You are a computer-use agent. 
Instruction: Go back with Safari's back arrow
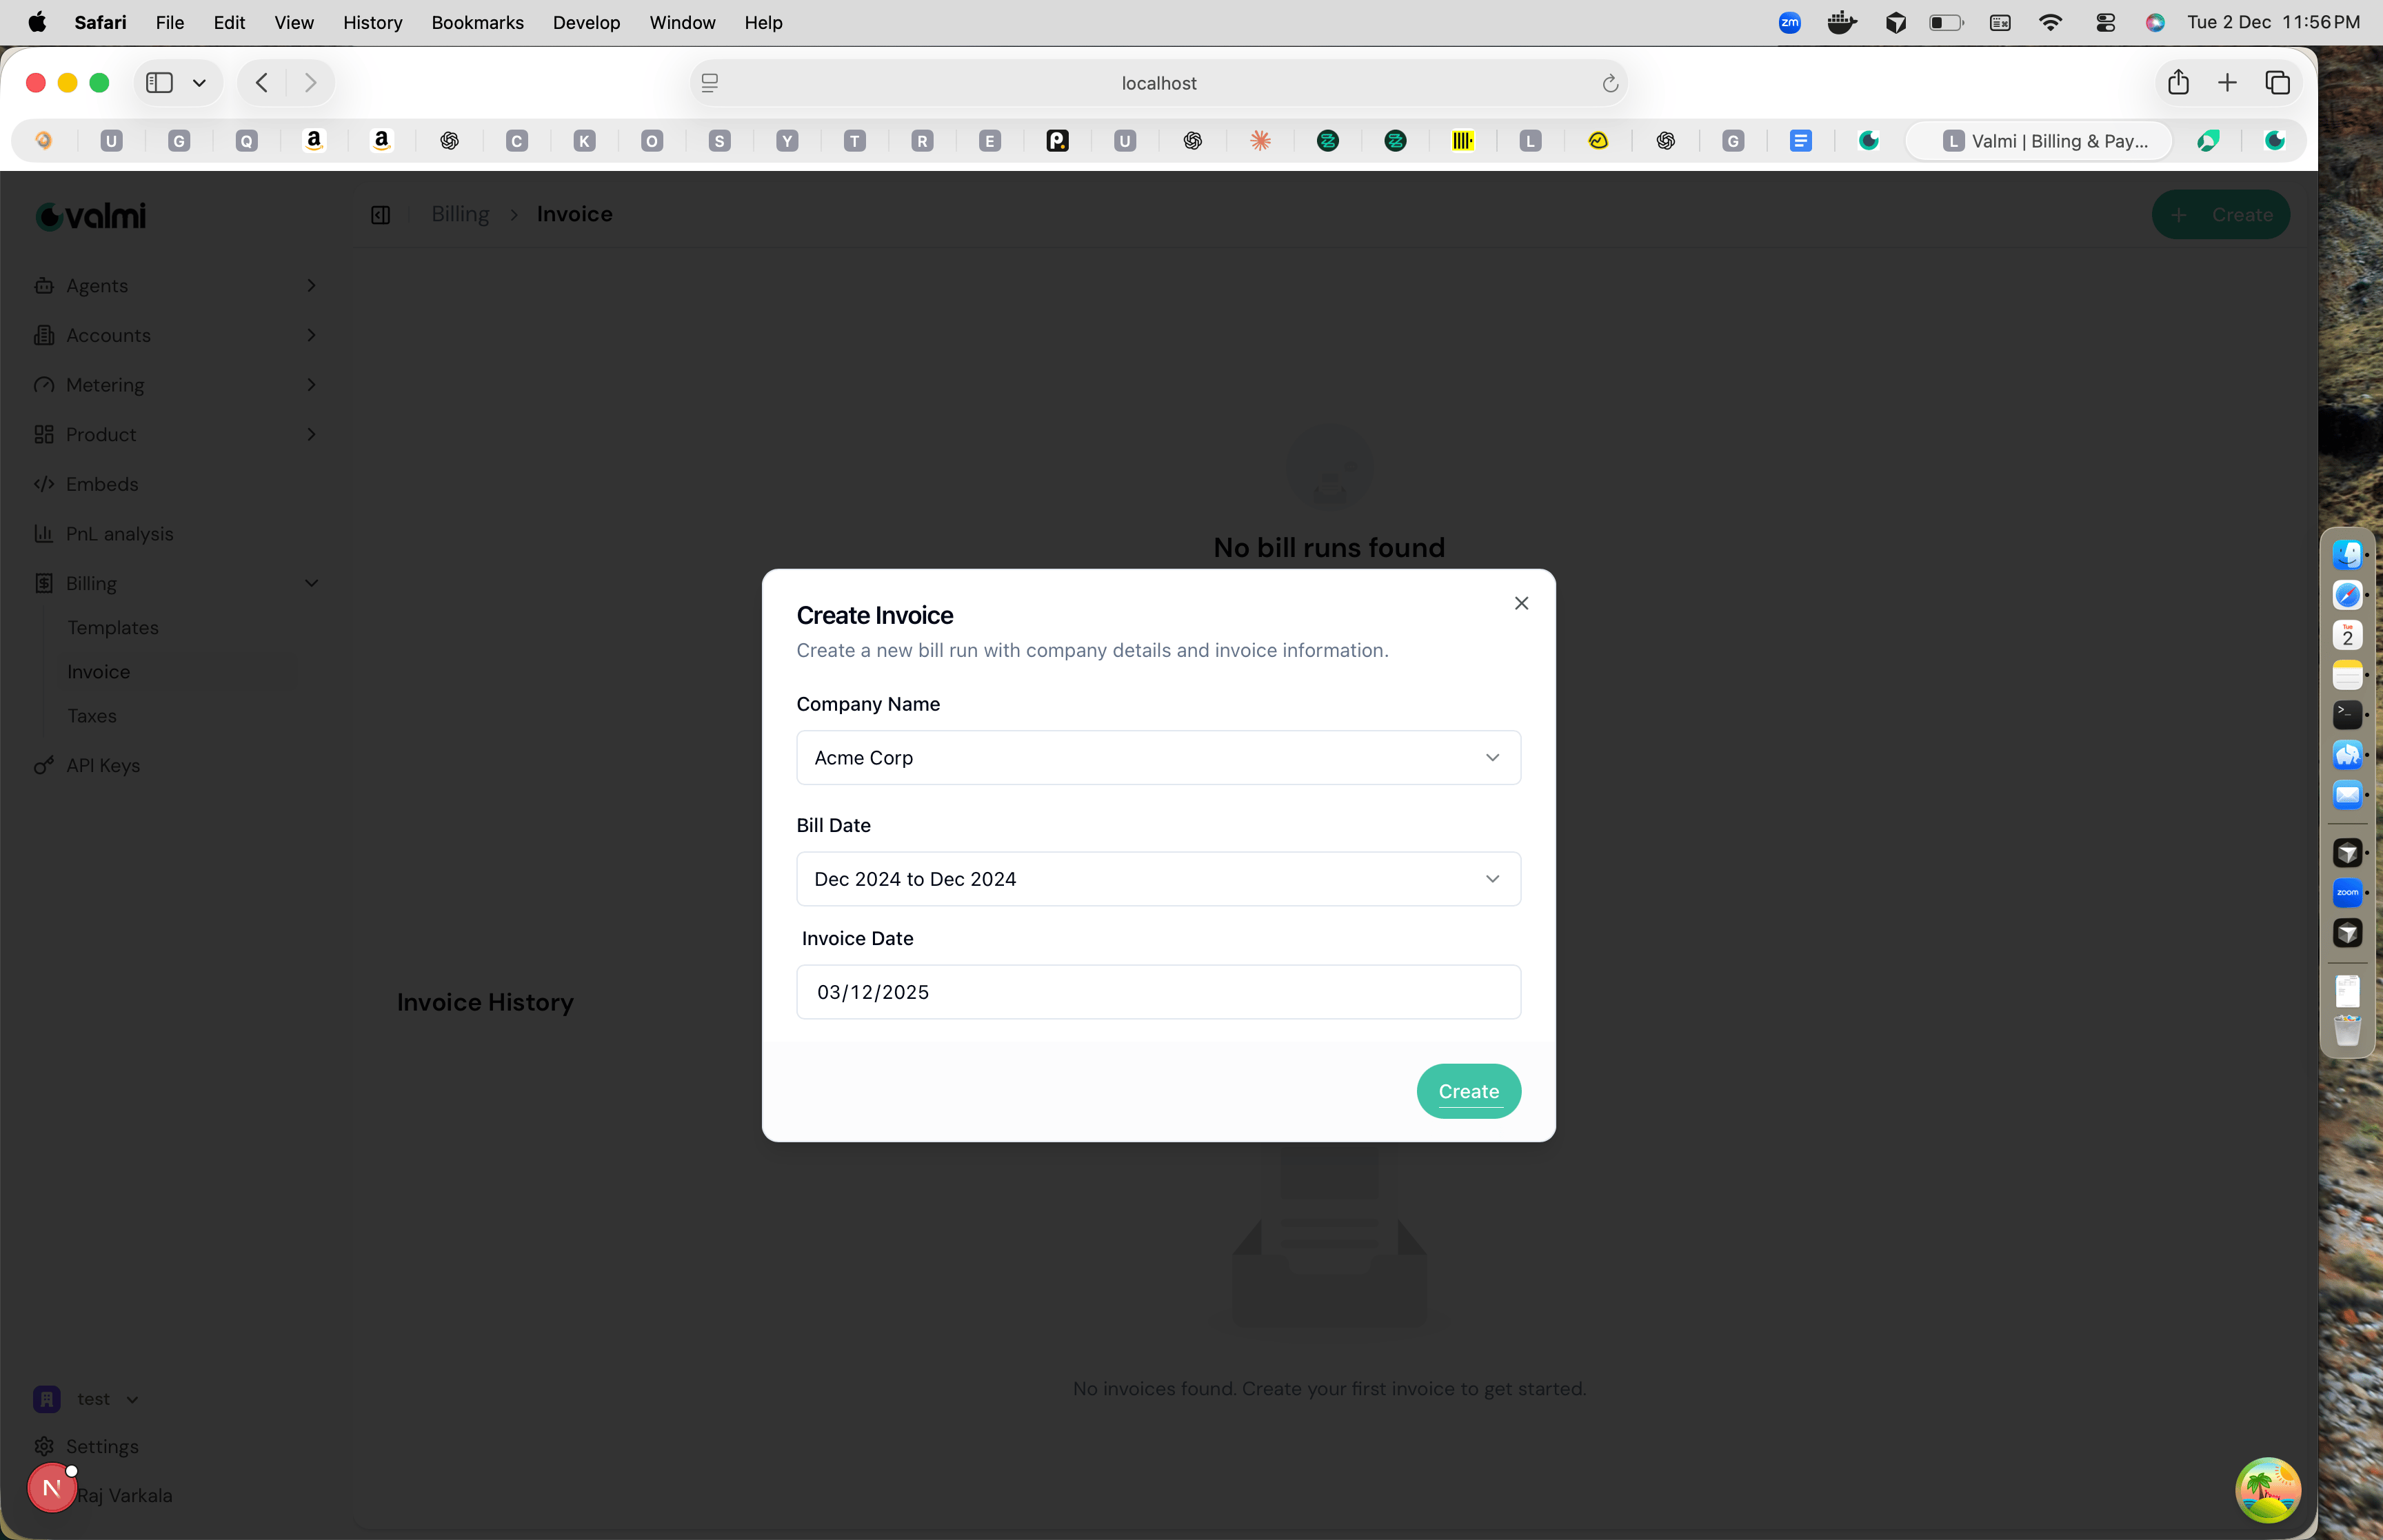pyautogui.click(x=262, y=82)
